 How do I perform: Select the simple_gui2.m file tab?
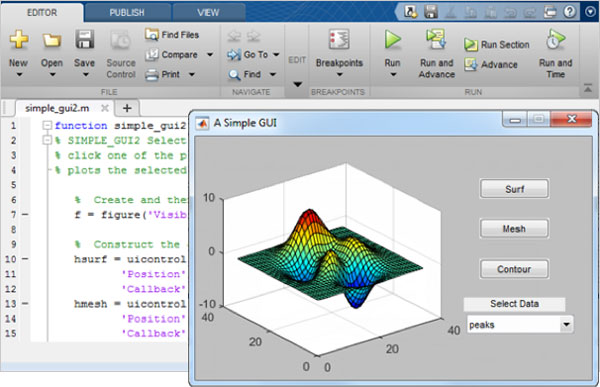pos(57,108)
